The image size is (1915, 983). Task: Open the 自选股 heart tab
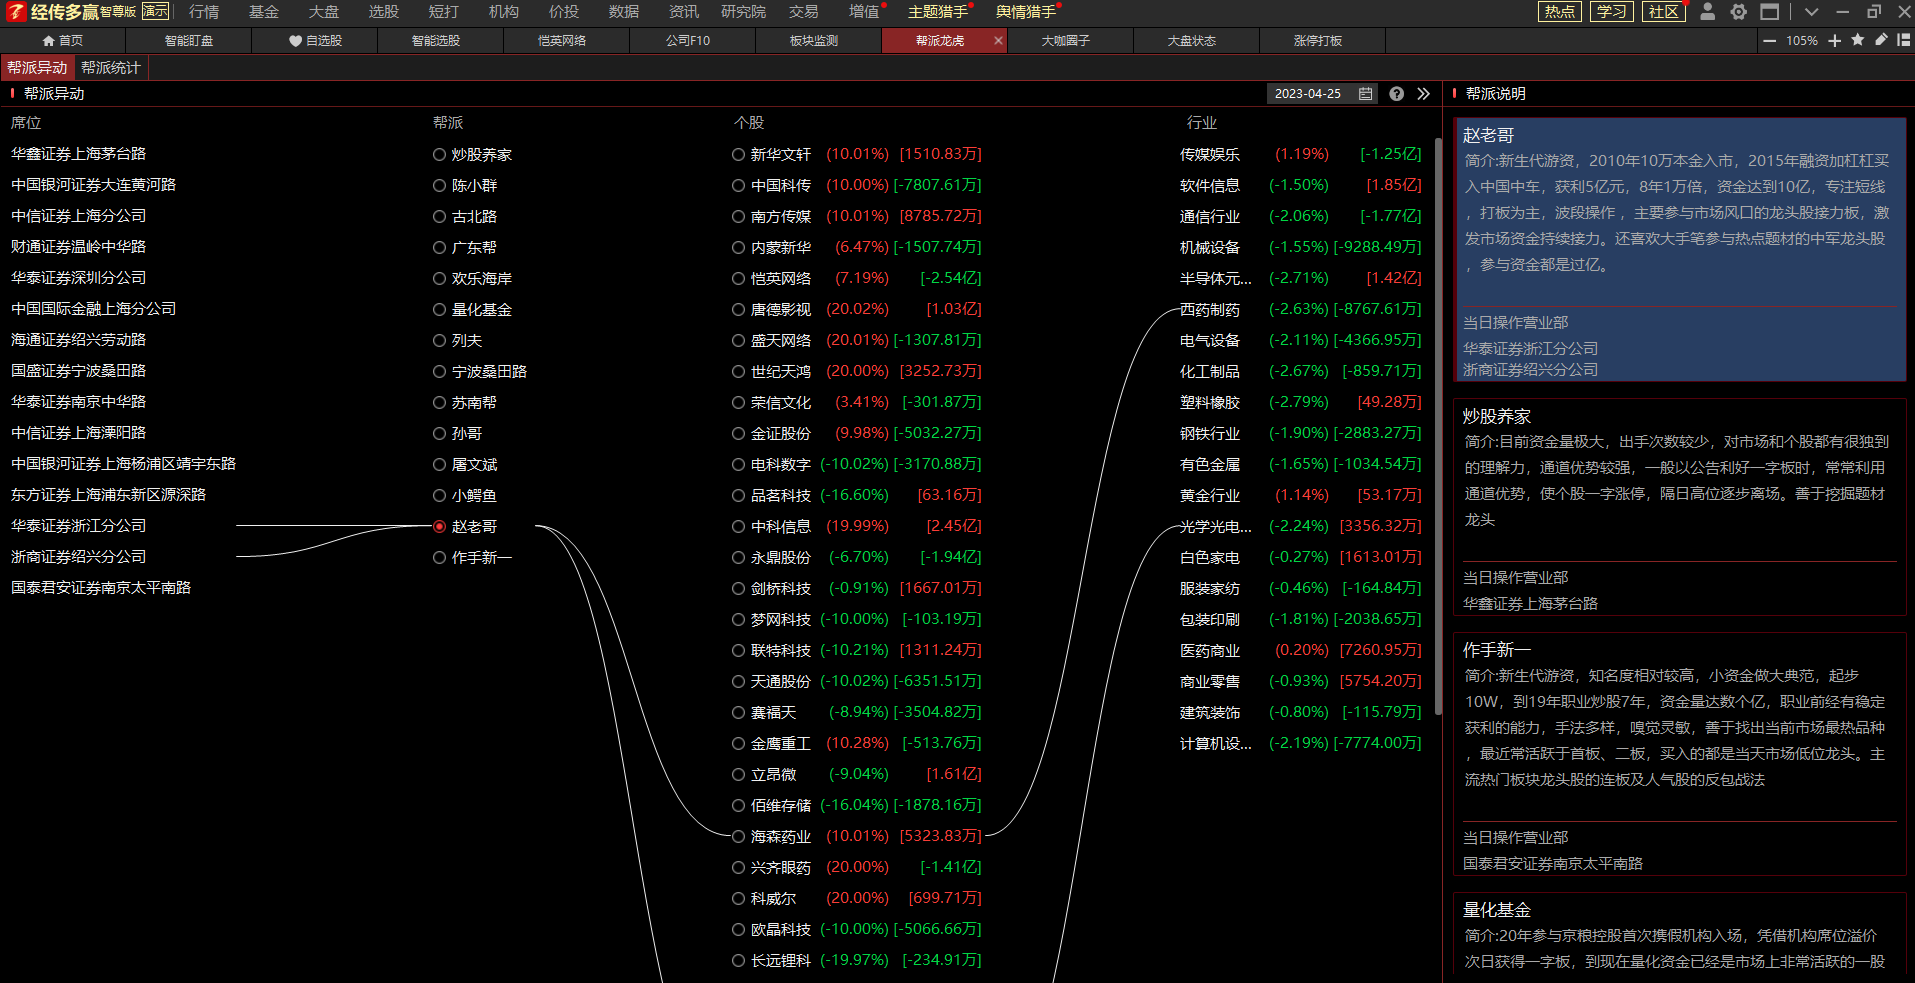tap(315, 41)
